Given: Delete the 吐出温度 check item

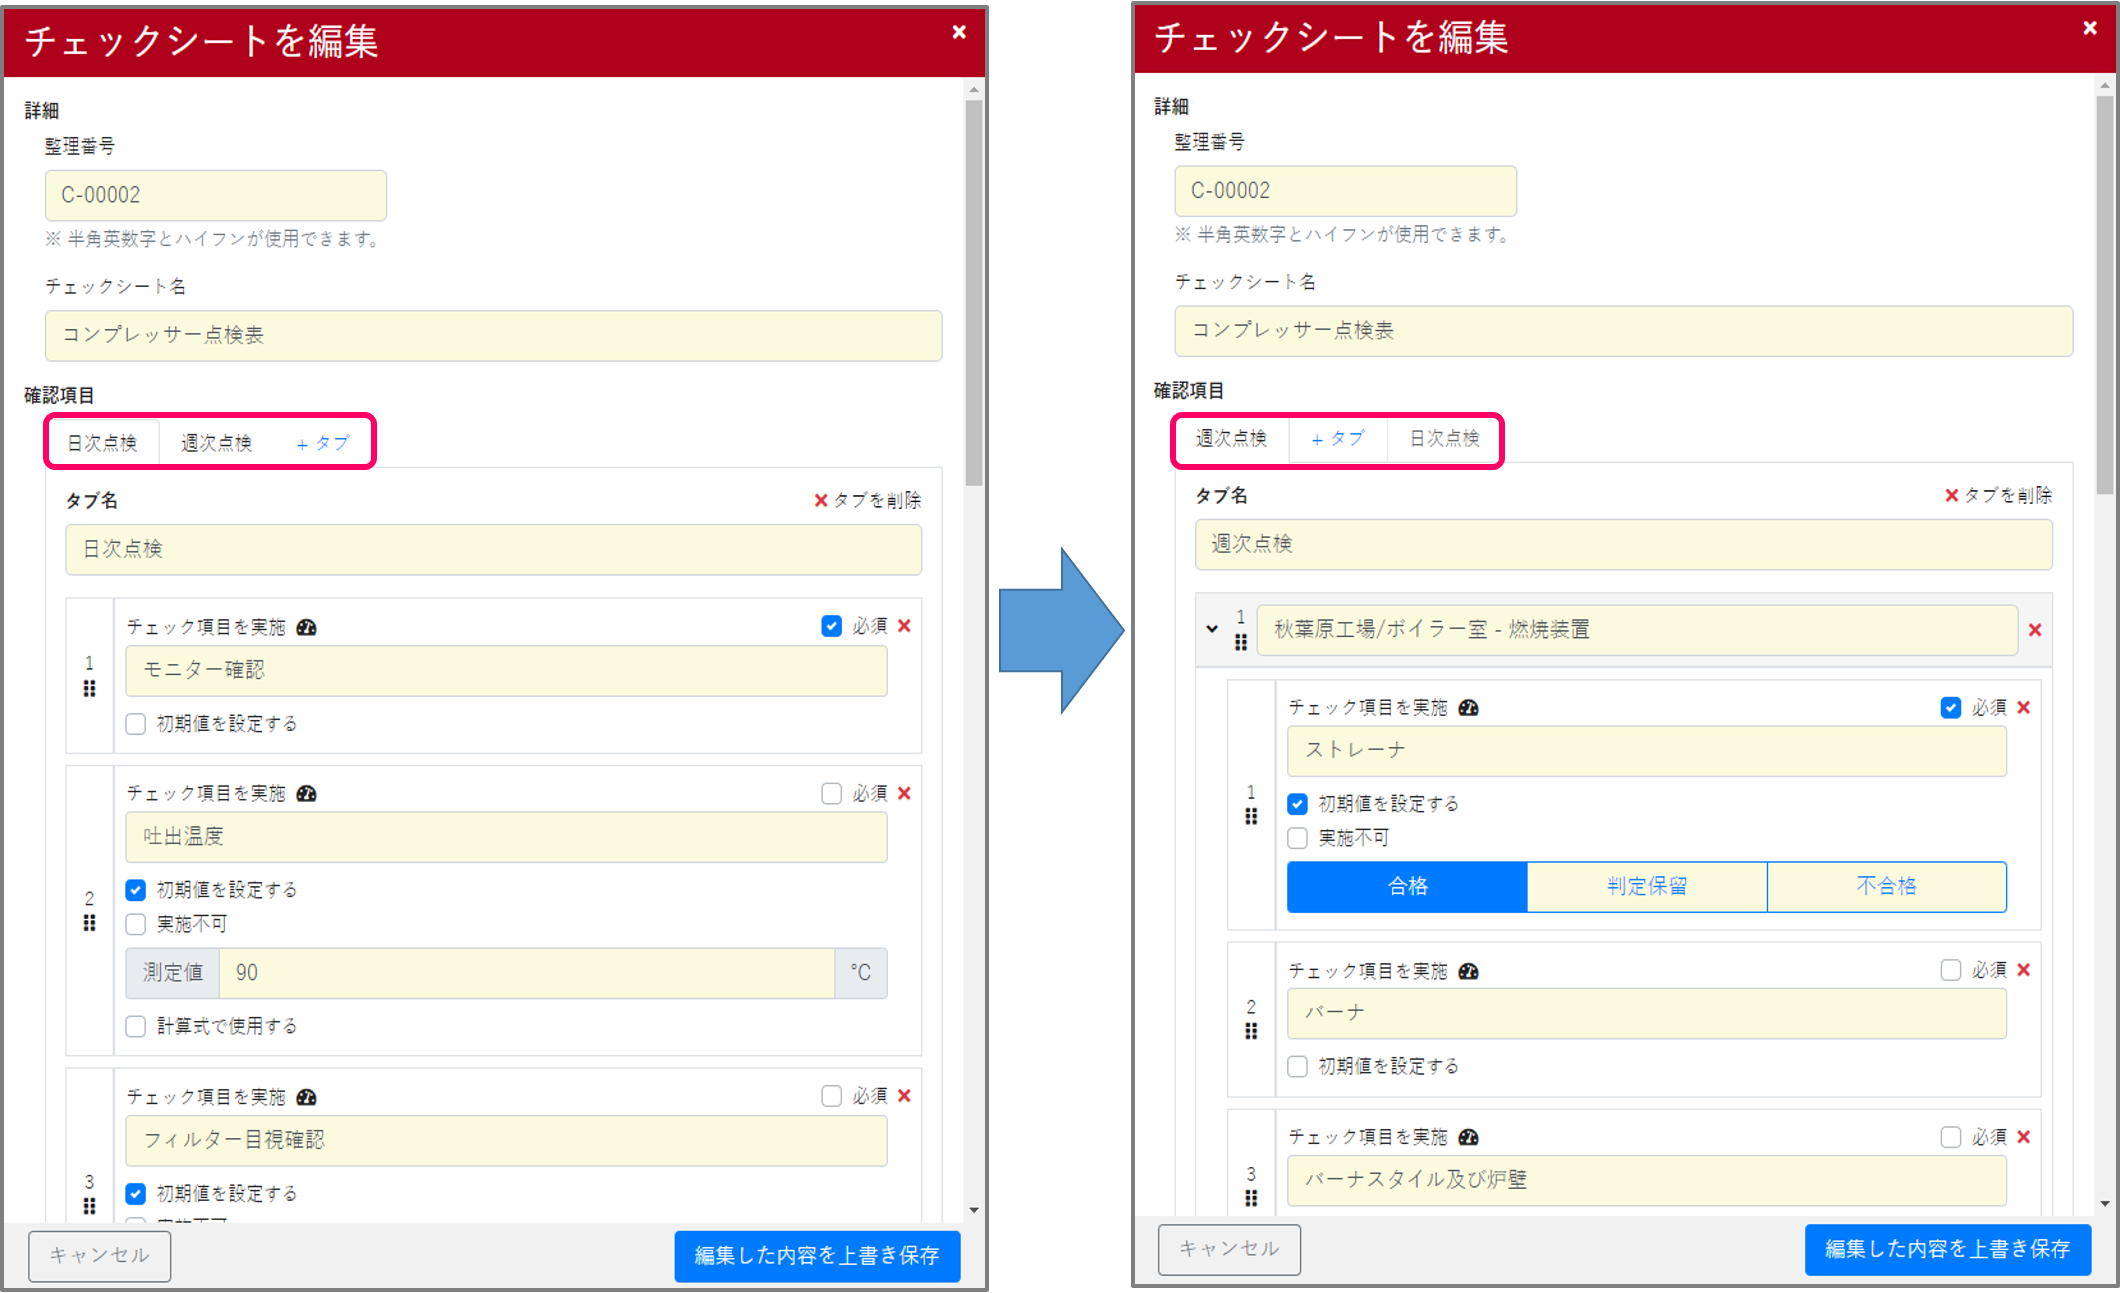Looking at the screenshot, I should [904, 794].
